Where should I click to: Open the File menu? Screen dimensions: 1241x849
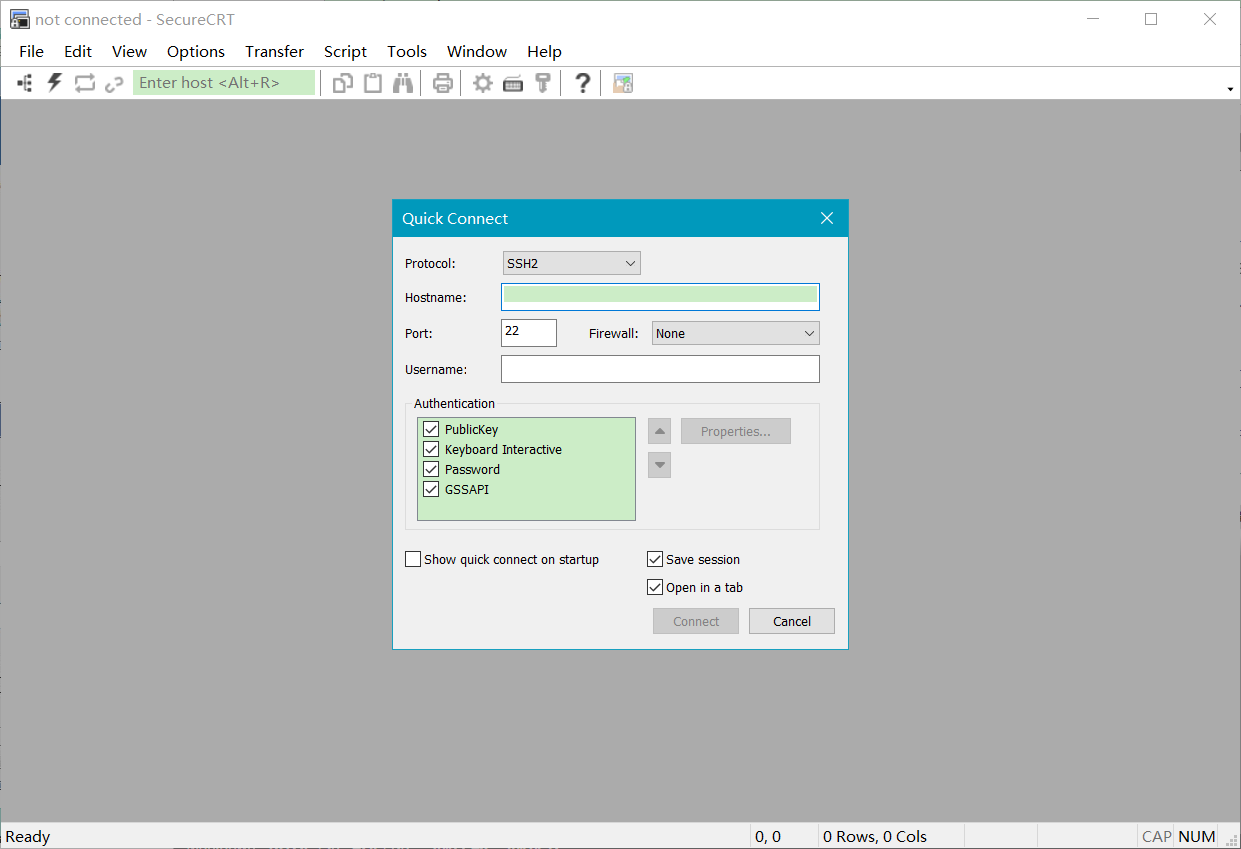pos(31,51)
